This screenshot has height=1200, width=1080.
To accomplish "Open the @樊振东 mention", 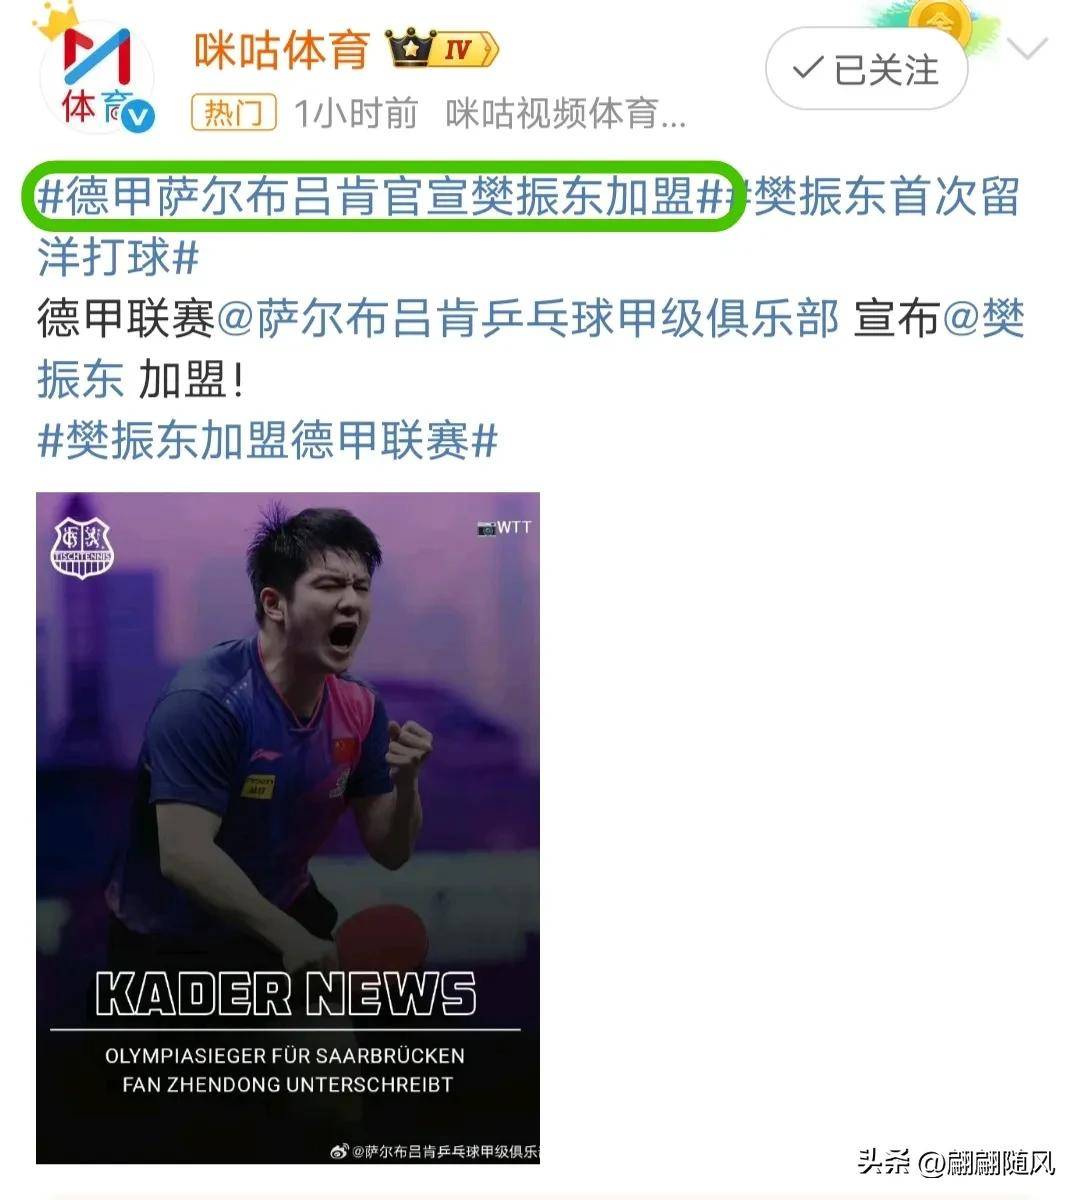I will (531, 349).
